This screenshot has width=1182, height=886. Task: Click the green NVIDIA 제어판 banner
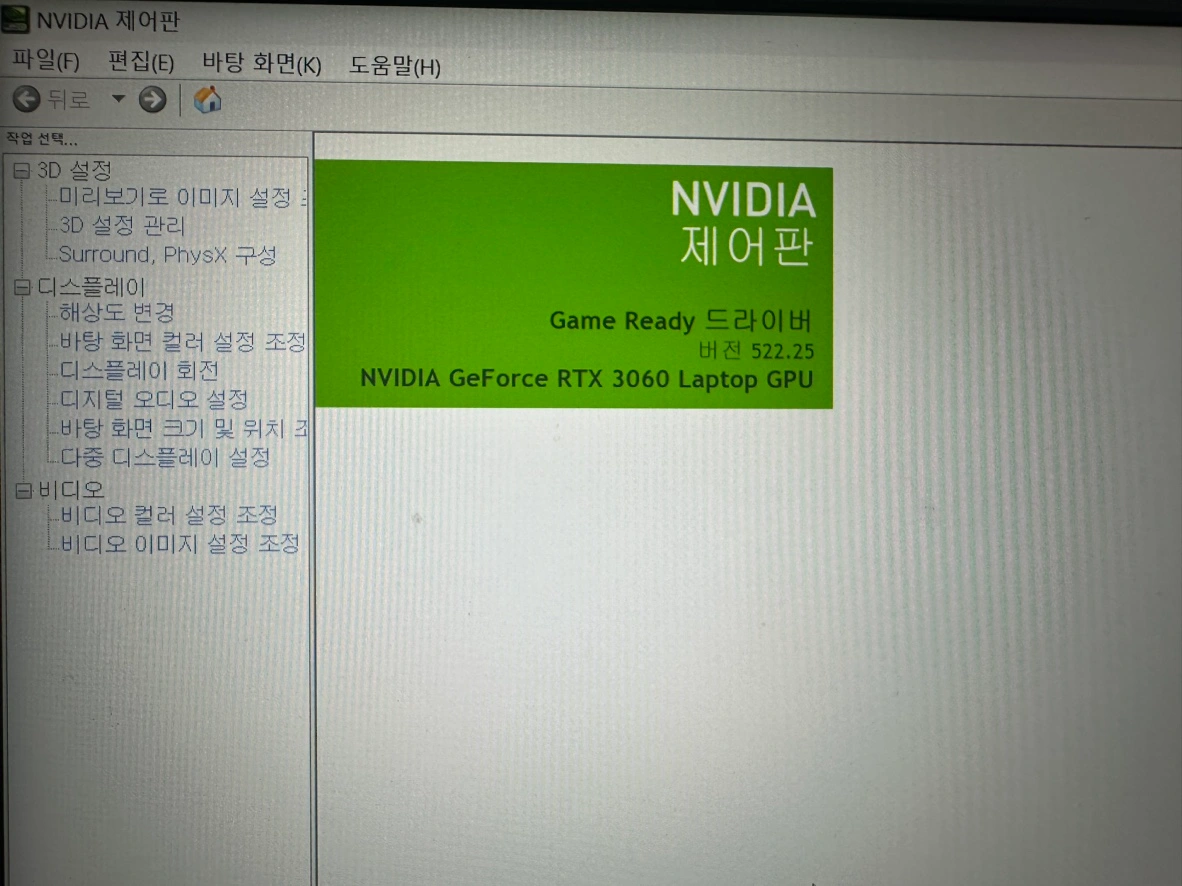point(573,286)
